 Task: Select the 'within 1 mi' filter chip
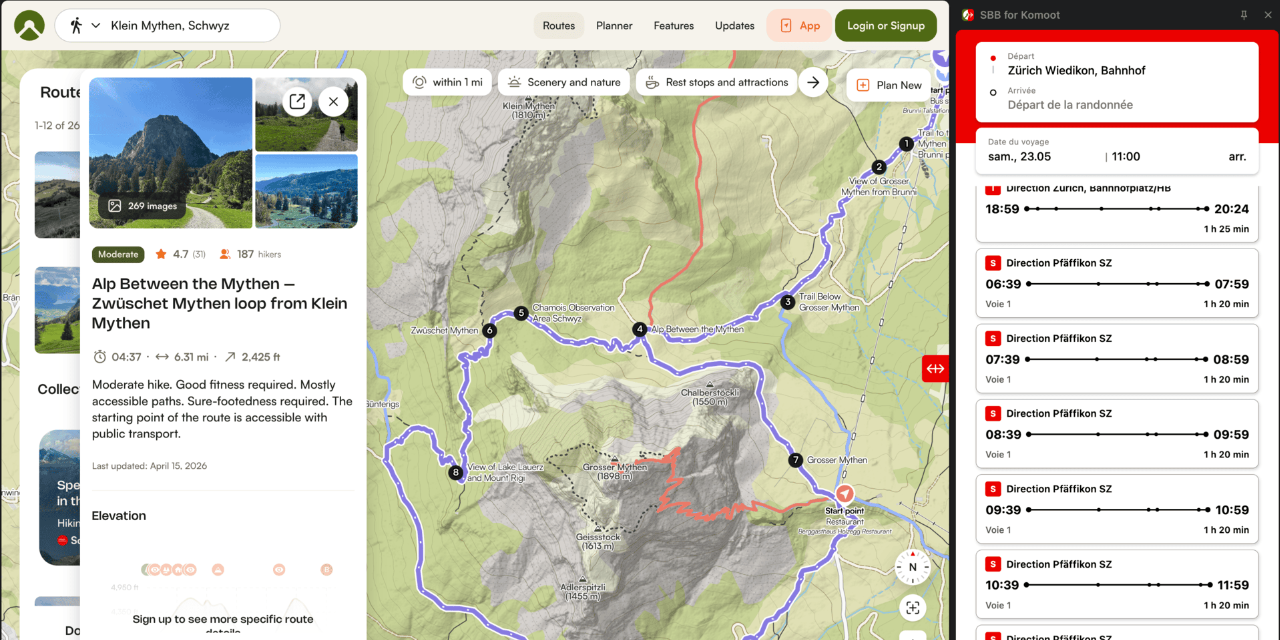[447, 82]
